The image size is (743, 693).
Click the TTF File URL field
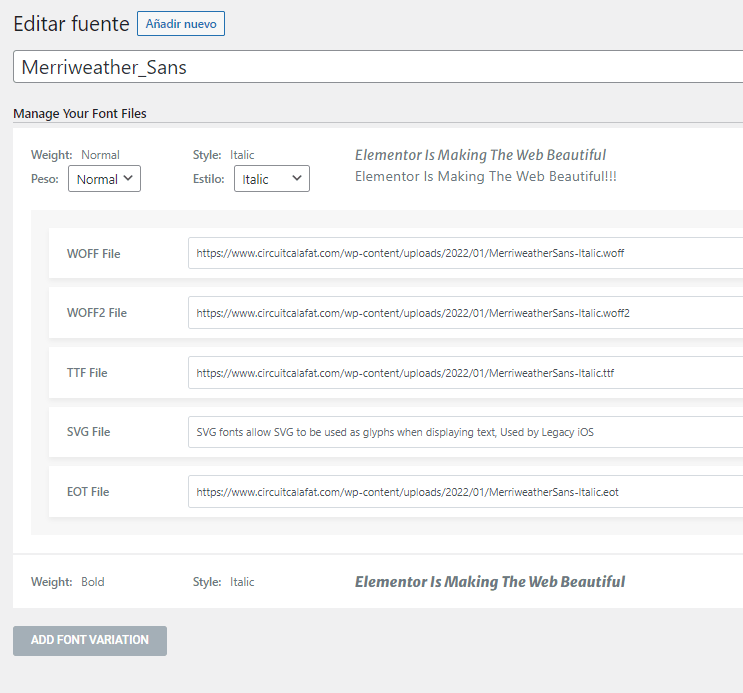tap(465, 373)
